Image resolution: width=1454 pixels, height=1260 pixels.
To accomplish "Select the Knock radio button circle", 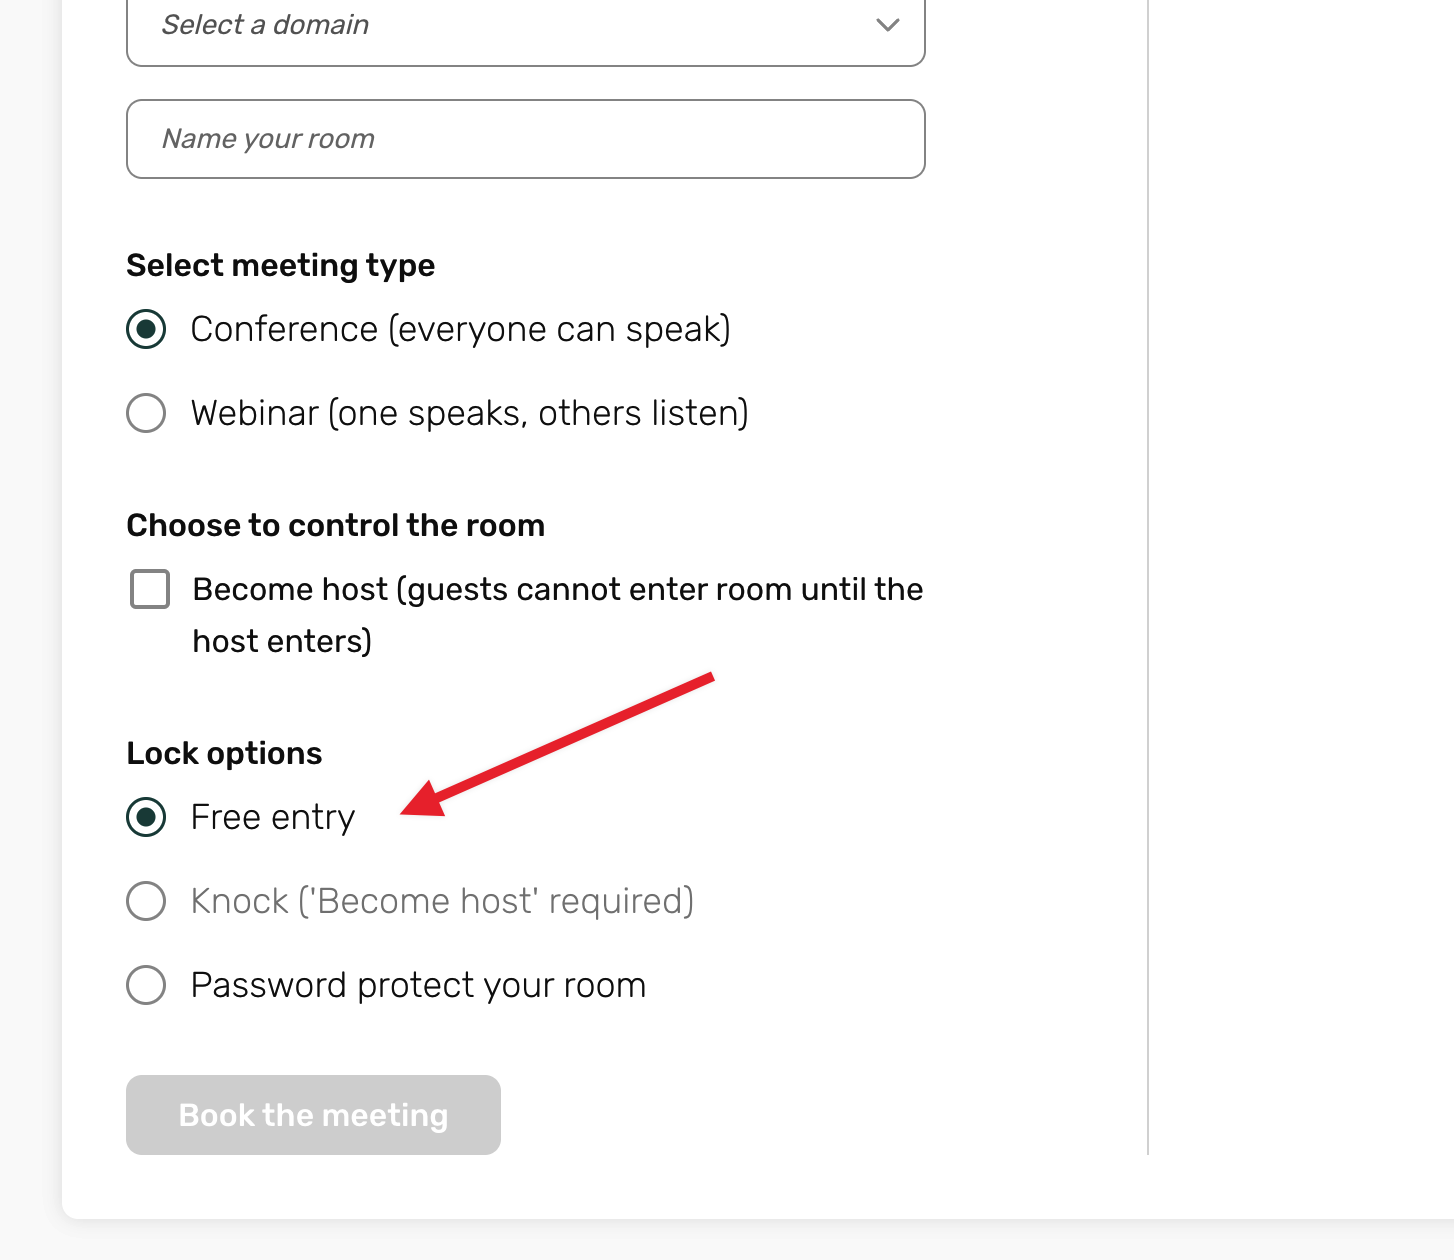I will point(146,901).
